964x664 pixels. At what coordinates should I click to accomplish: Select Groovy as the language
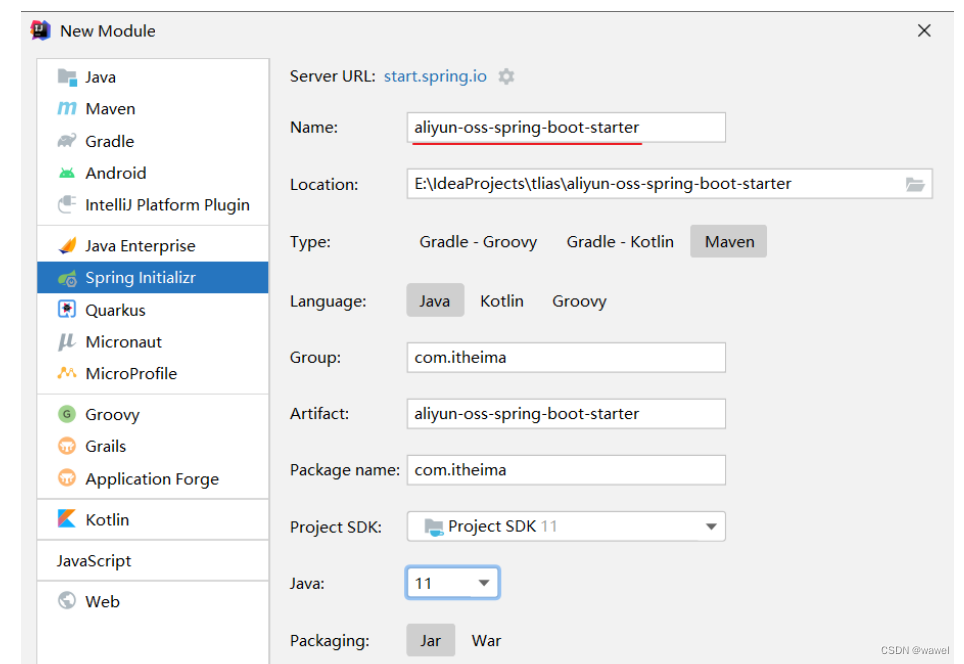[579, 301]
